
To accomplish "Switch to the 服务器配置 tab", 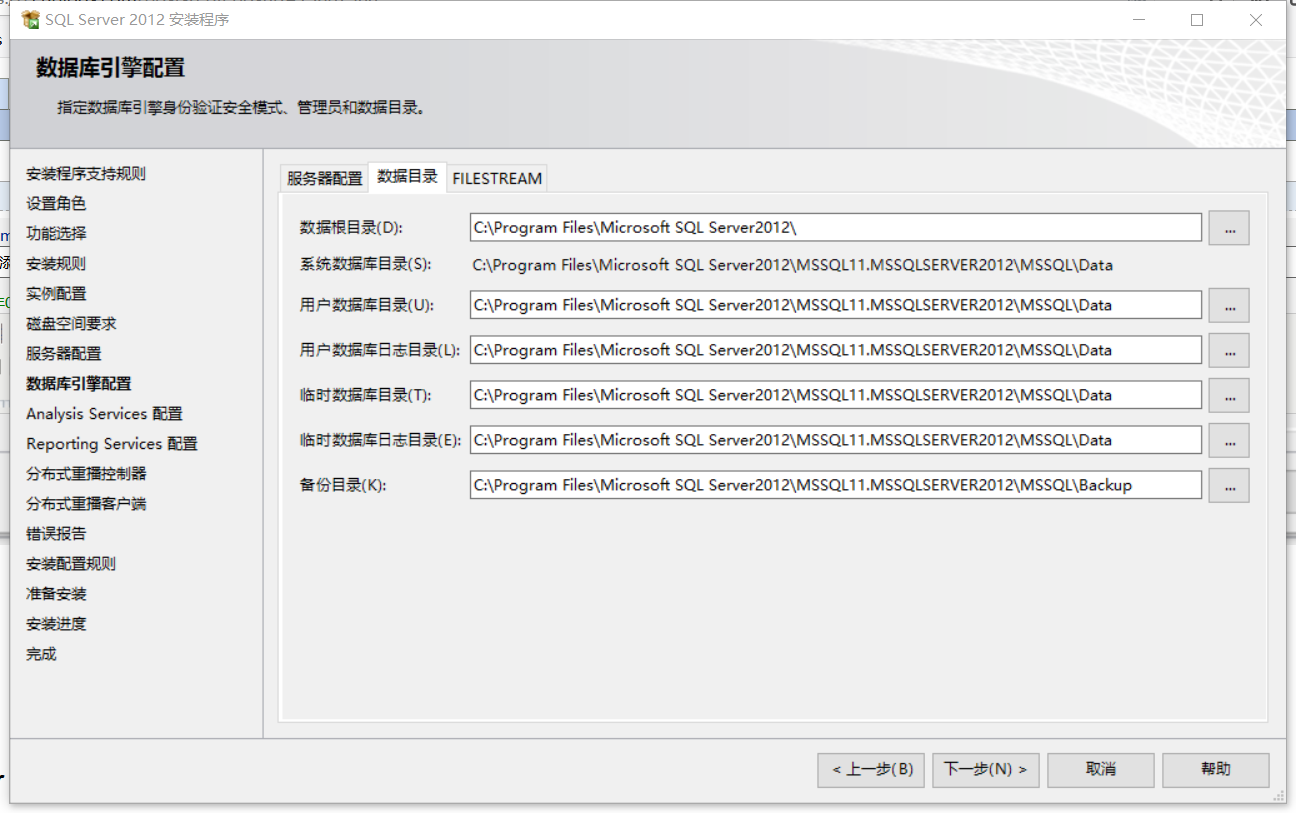I will pos(325,178).
